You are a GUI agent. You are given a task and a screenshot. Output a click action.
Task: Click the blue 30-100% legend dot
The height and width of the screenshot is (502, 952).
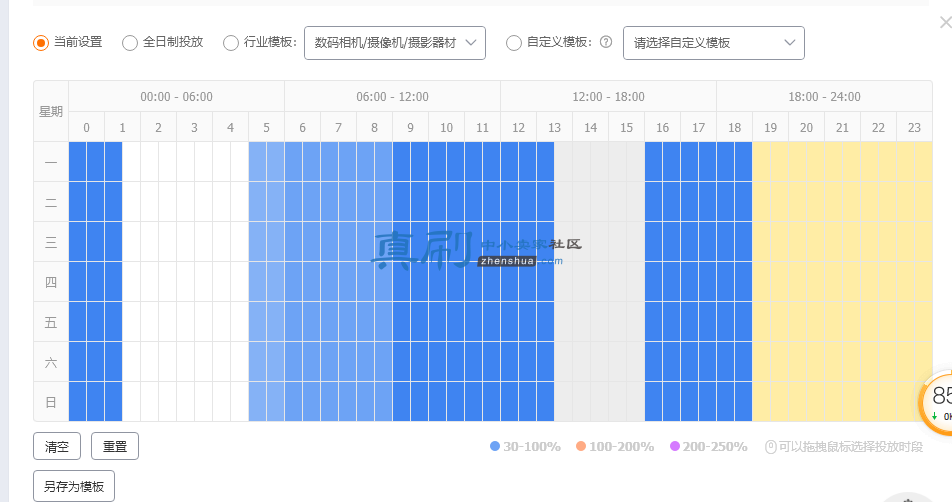[495, 446]
